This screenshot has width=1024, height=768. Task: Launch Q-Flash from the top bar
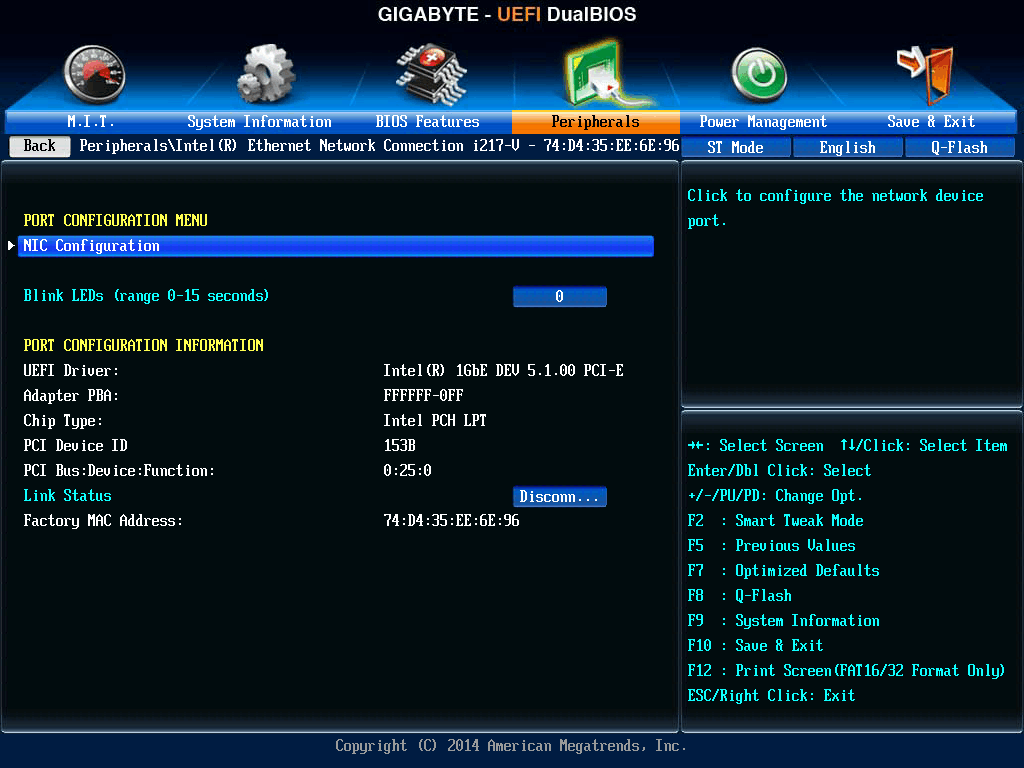pyautogui.click(x=959, y=148)
